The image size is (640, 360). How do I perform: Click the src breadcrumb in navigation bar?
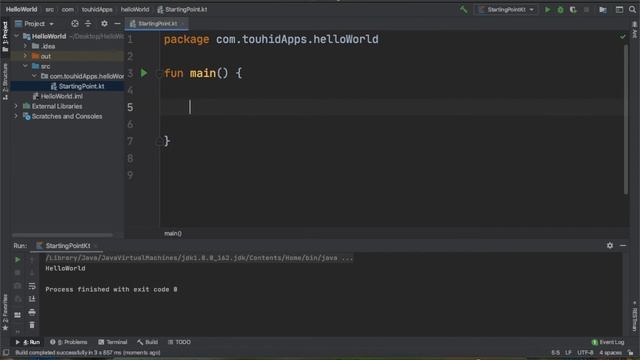pyautogui.click(x=49, y=9)
